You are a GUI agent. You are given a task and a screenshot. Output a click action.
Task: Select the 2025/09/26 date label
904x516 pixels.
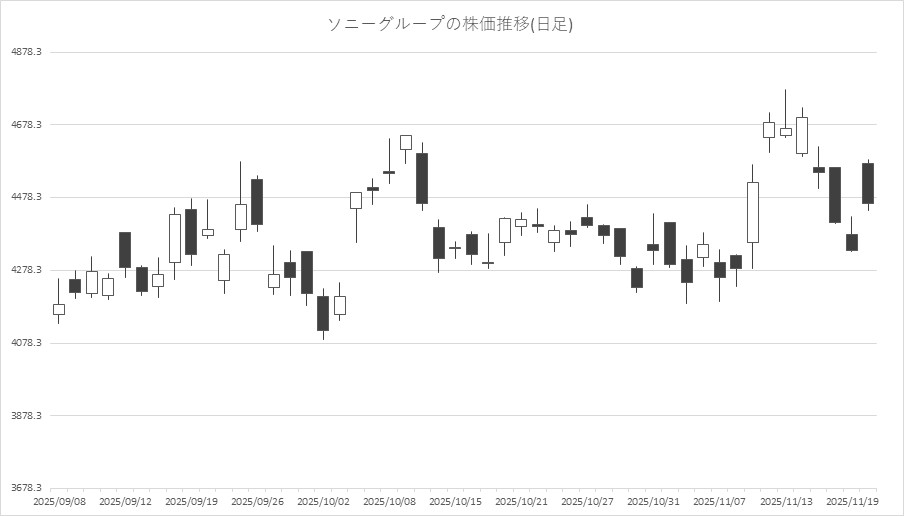point(257,501)
